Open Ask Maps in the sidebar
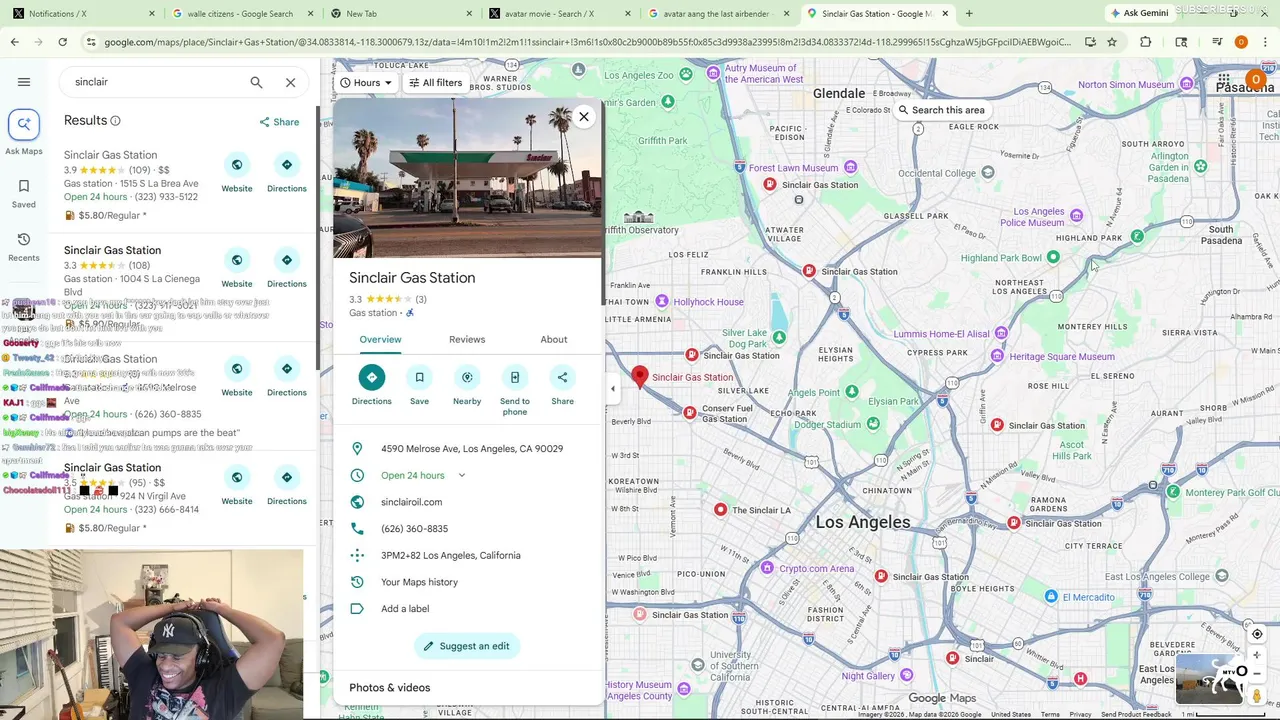 pos(24,132)
